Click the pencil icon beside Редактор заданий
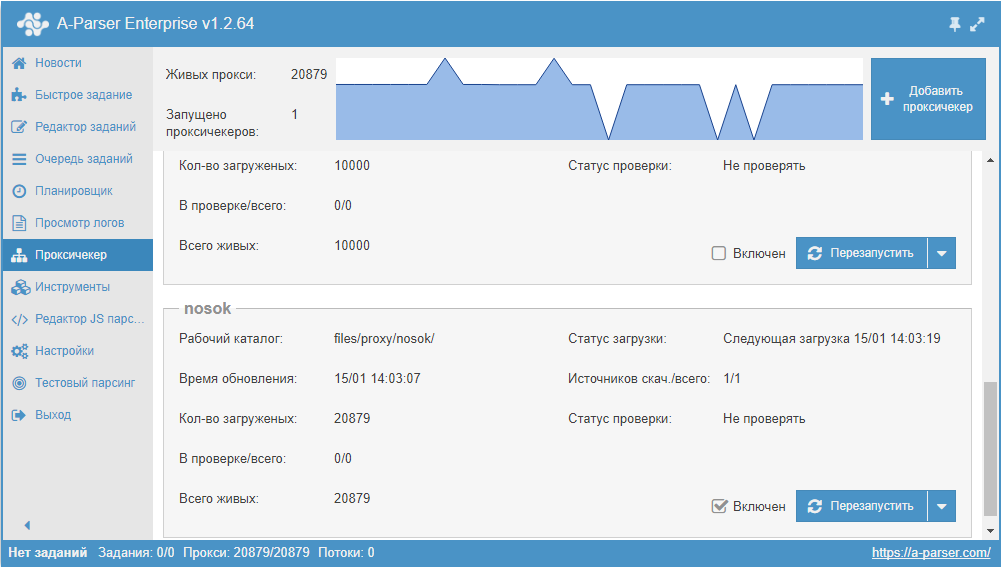The height and width of the screenshot is (567, 1001). tap(19, 126)
